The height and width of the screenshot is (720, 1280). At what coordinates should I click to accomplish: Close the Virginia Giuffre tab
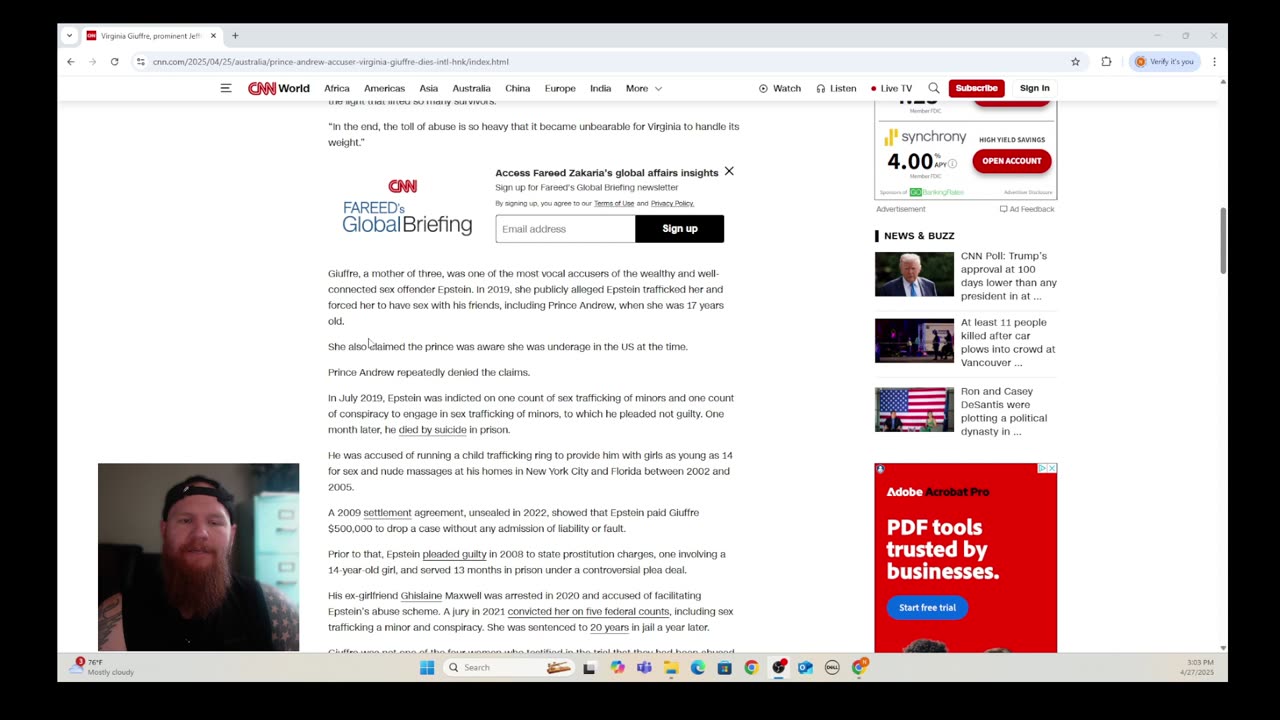pyautogui.click(x=213, y=36)
